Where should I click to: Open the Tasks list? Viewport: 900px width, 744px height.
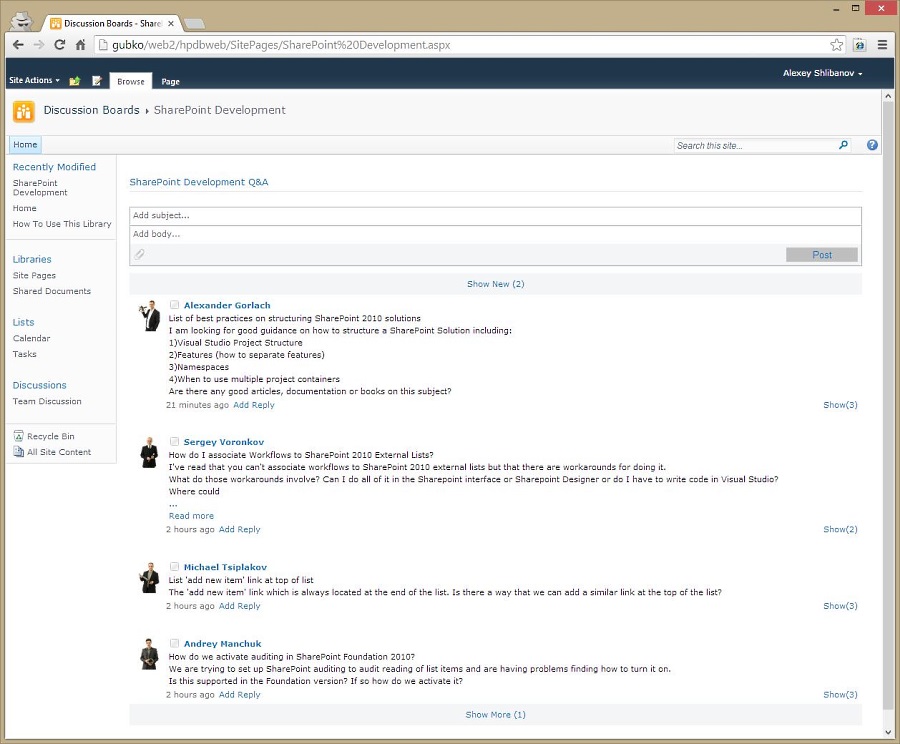click(25, 354)
